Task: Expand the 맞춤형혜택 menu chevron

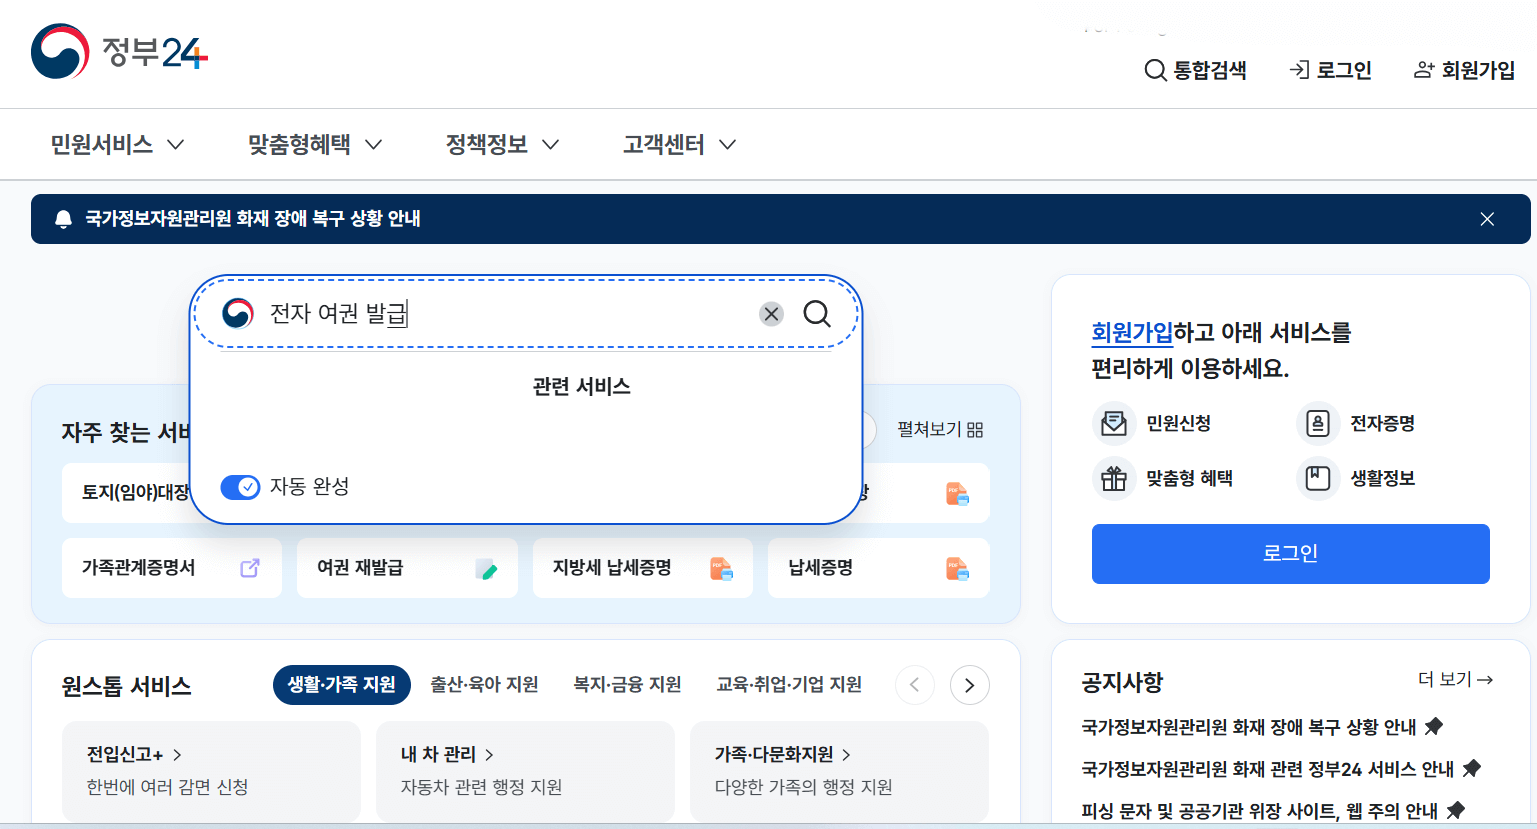Action: click(373, 144)
